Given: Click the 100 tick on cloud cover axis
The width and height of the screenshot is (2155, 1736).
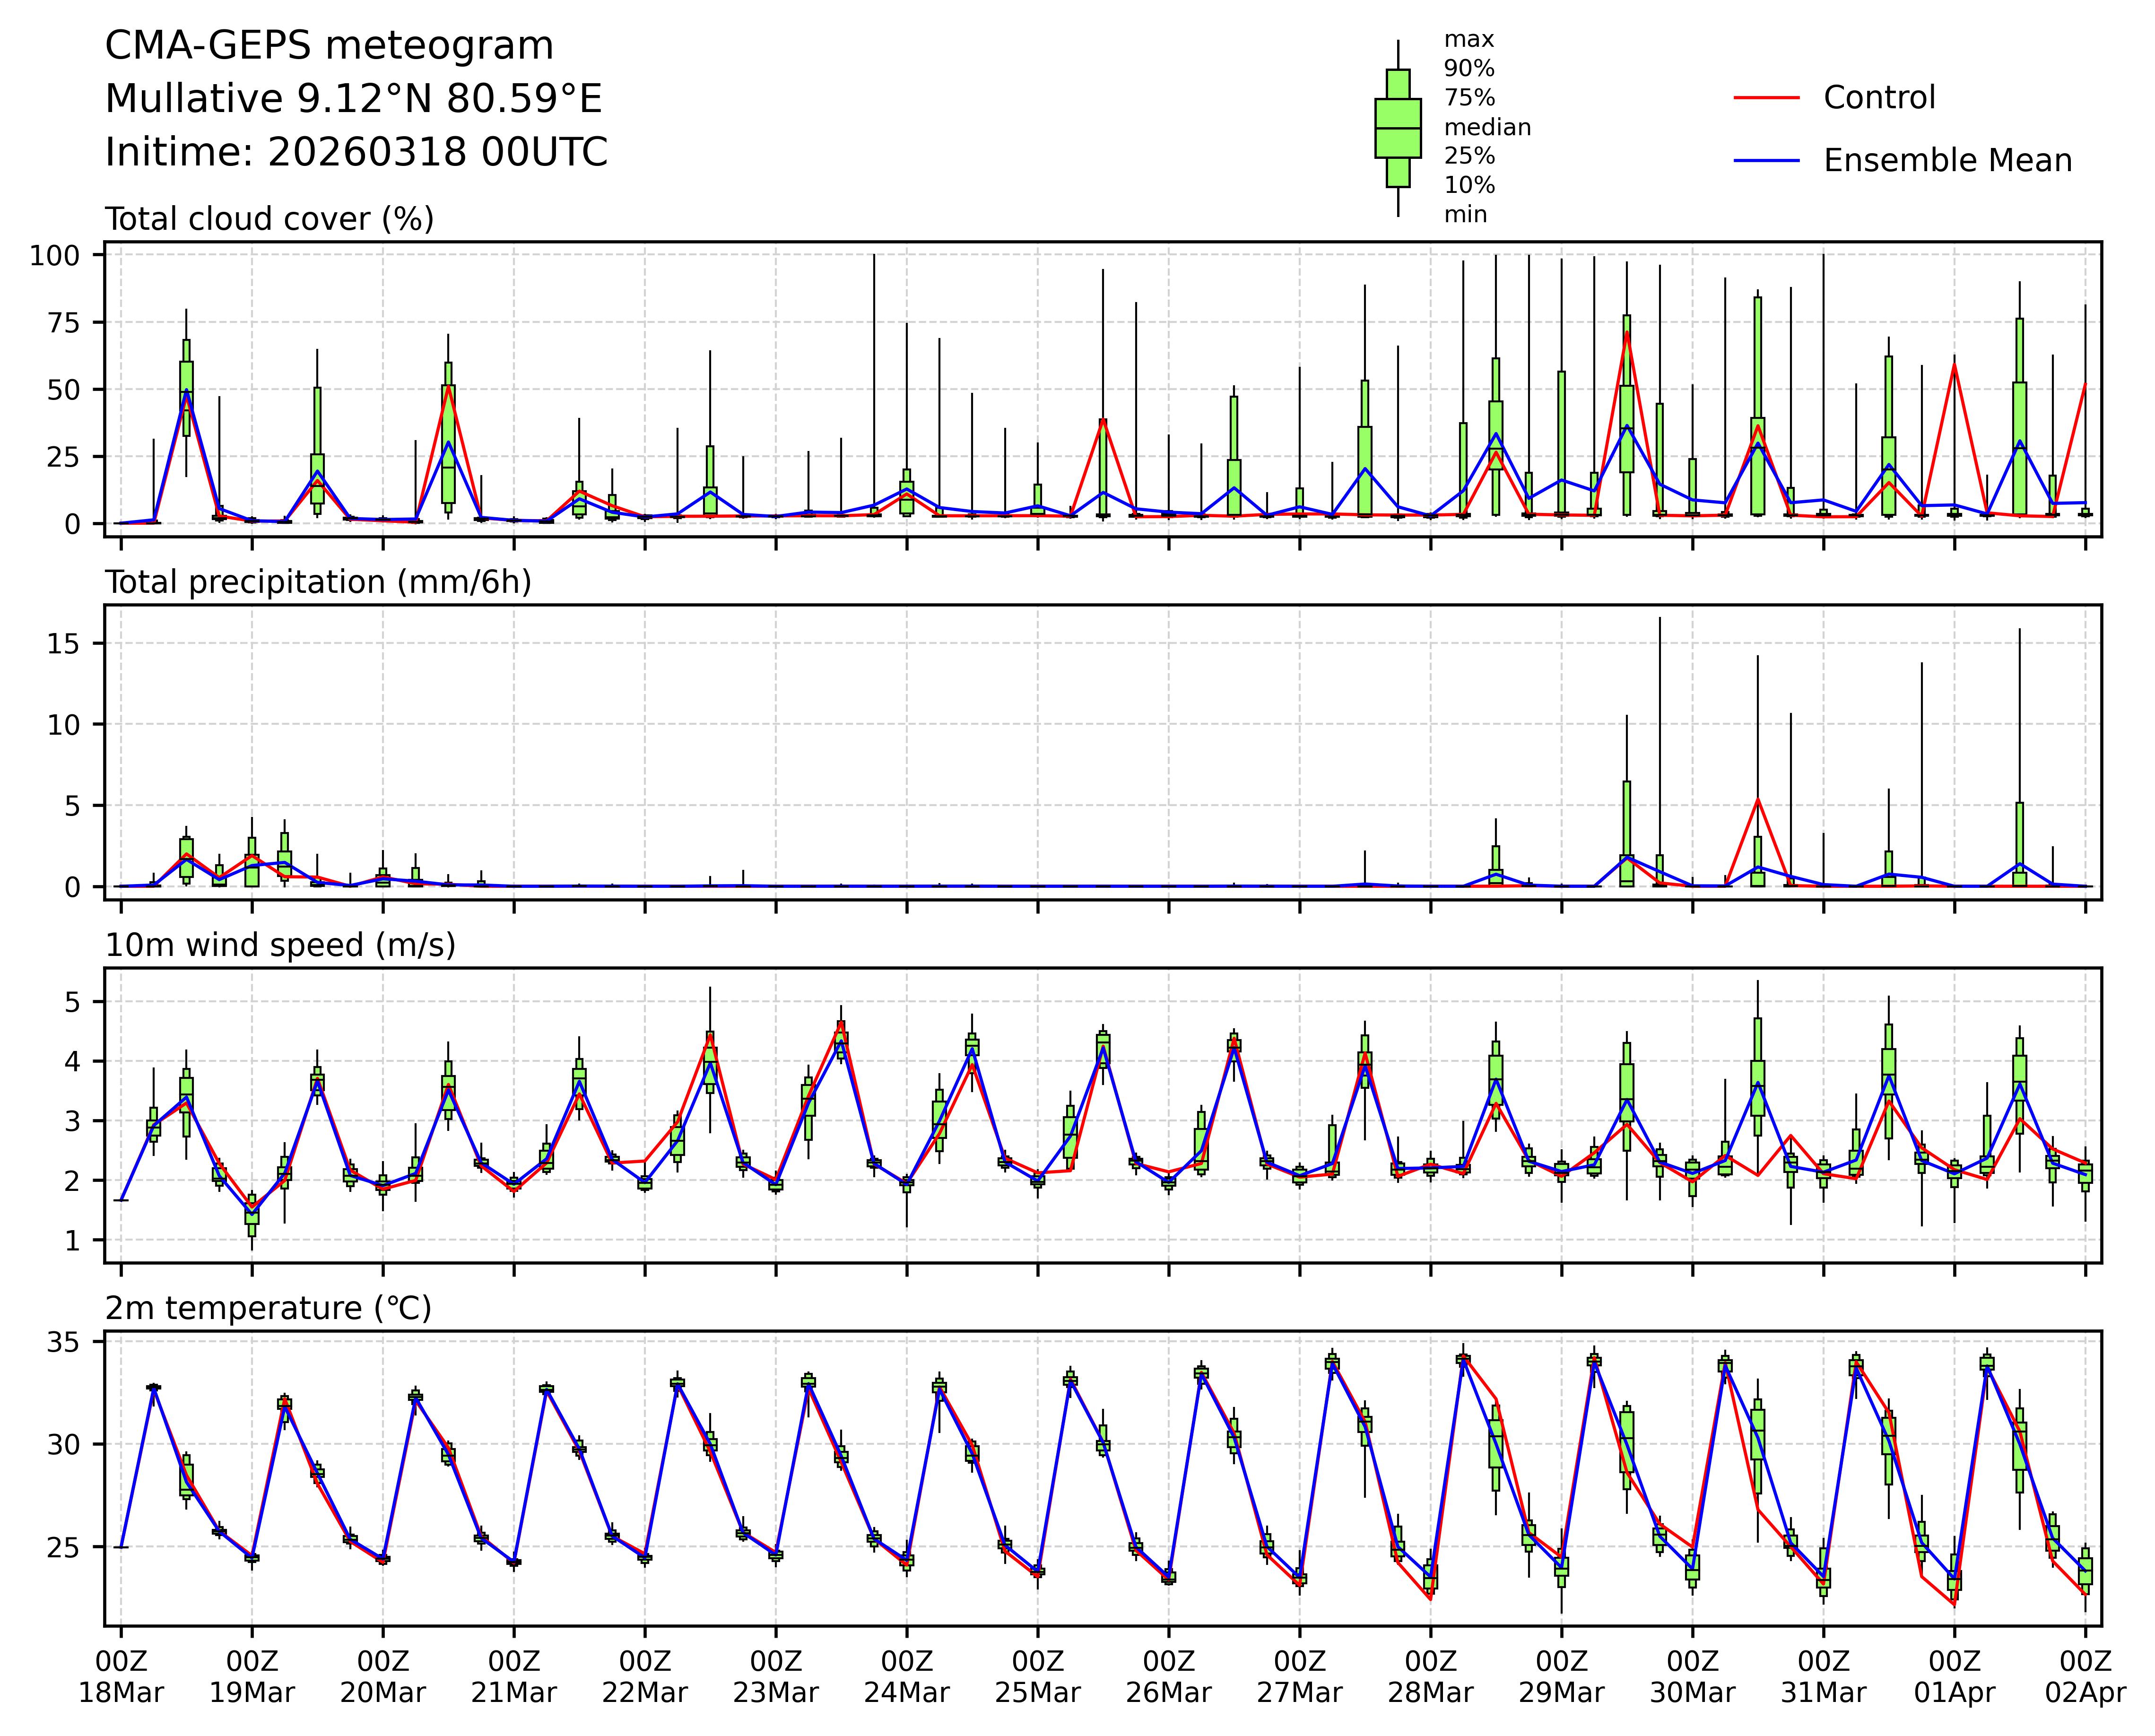Looking at the screenshot, I should point(54,256).
